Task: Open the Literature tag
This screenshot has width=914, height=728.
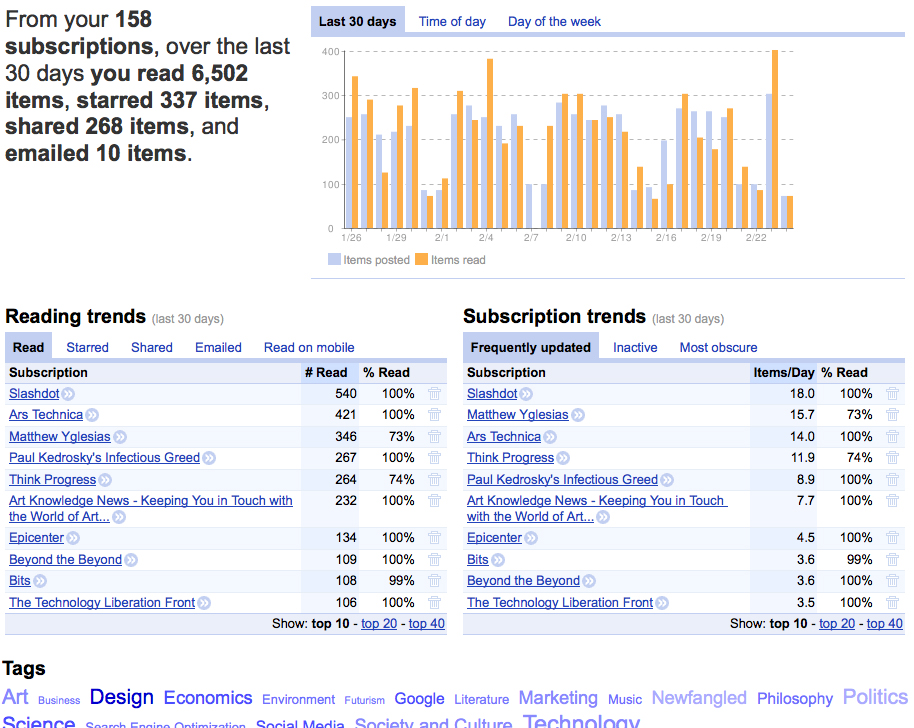Action: (481, 699)
